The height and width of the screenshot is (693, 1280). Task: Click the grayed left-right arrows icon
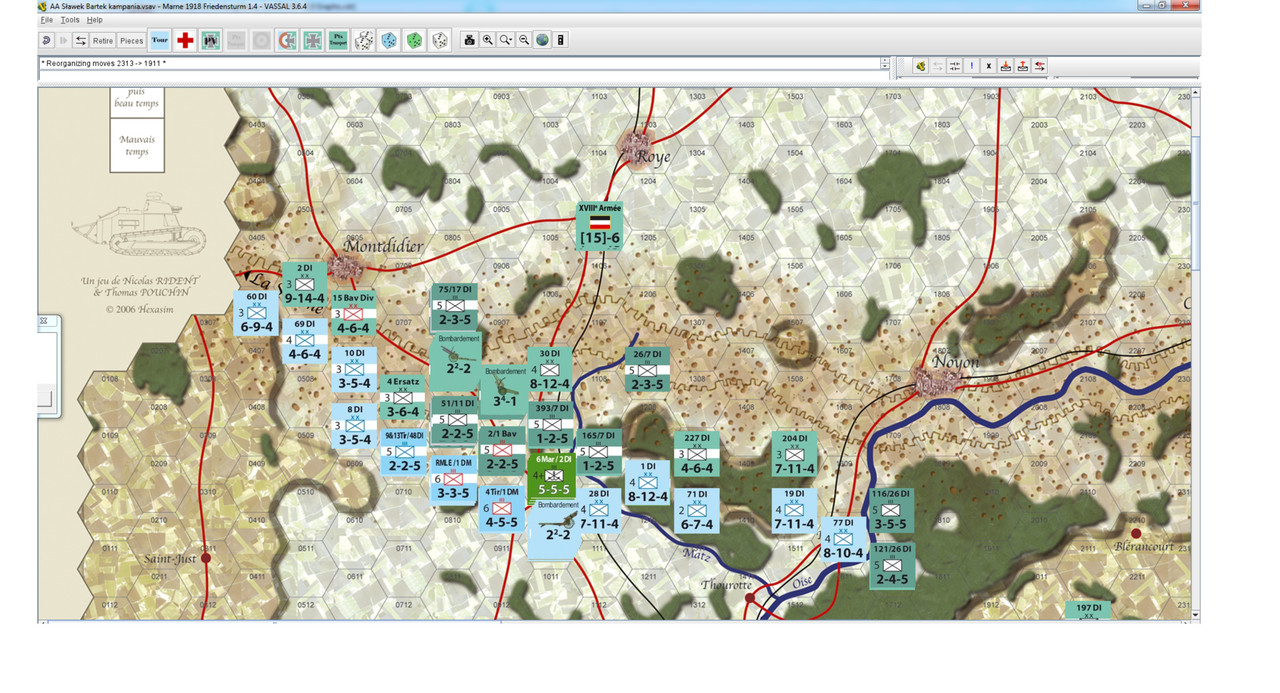[938, 66]
